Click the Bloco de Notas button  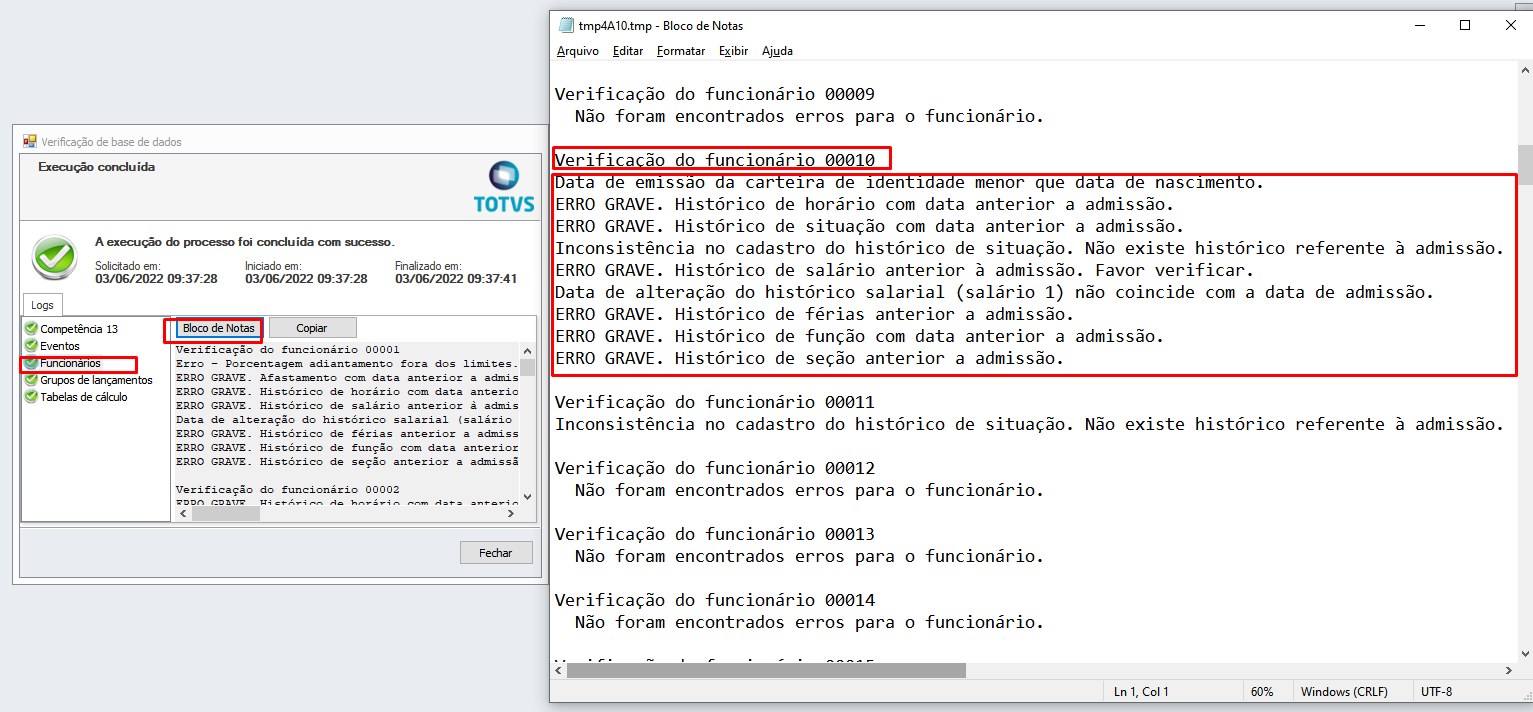coord(219,328)
